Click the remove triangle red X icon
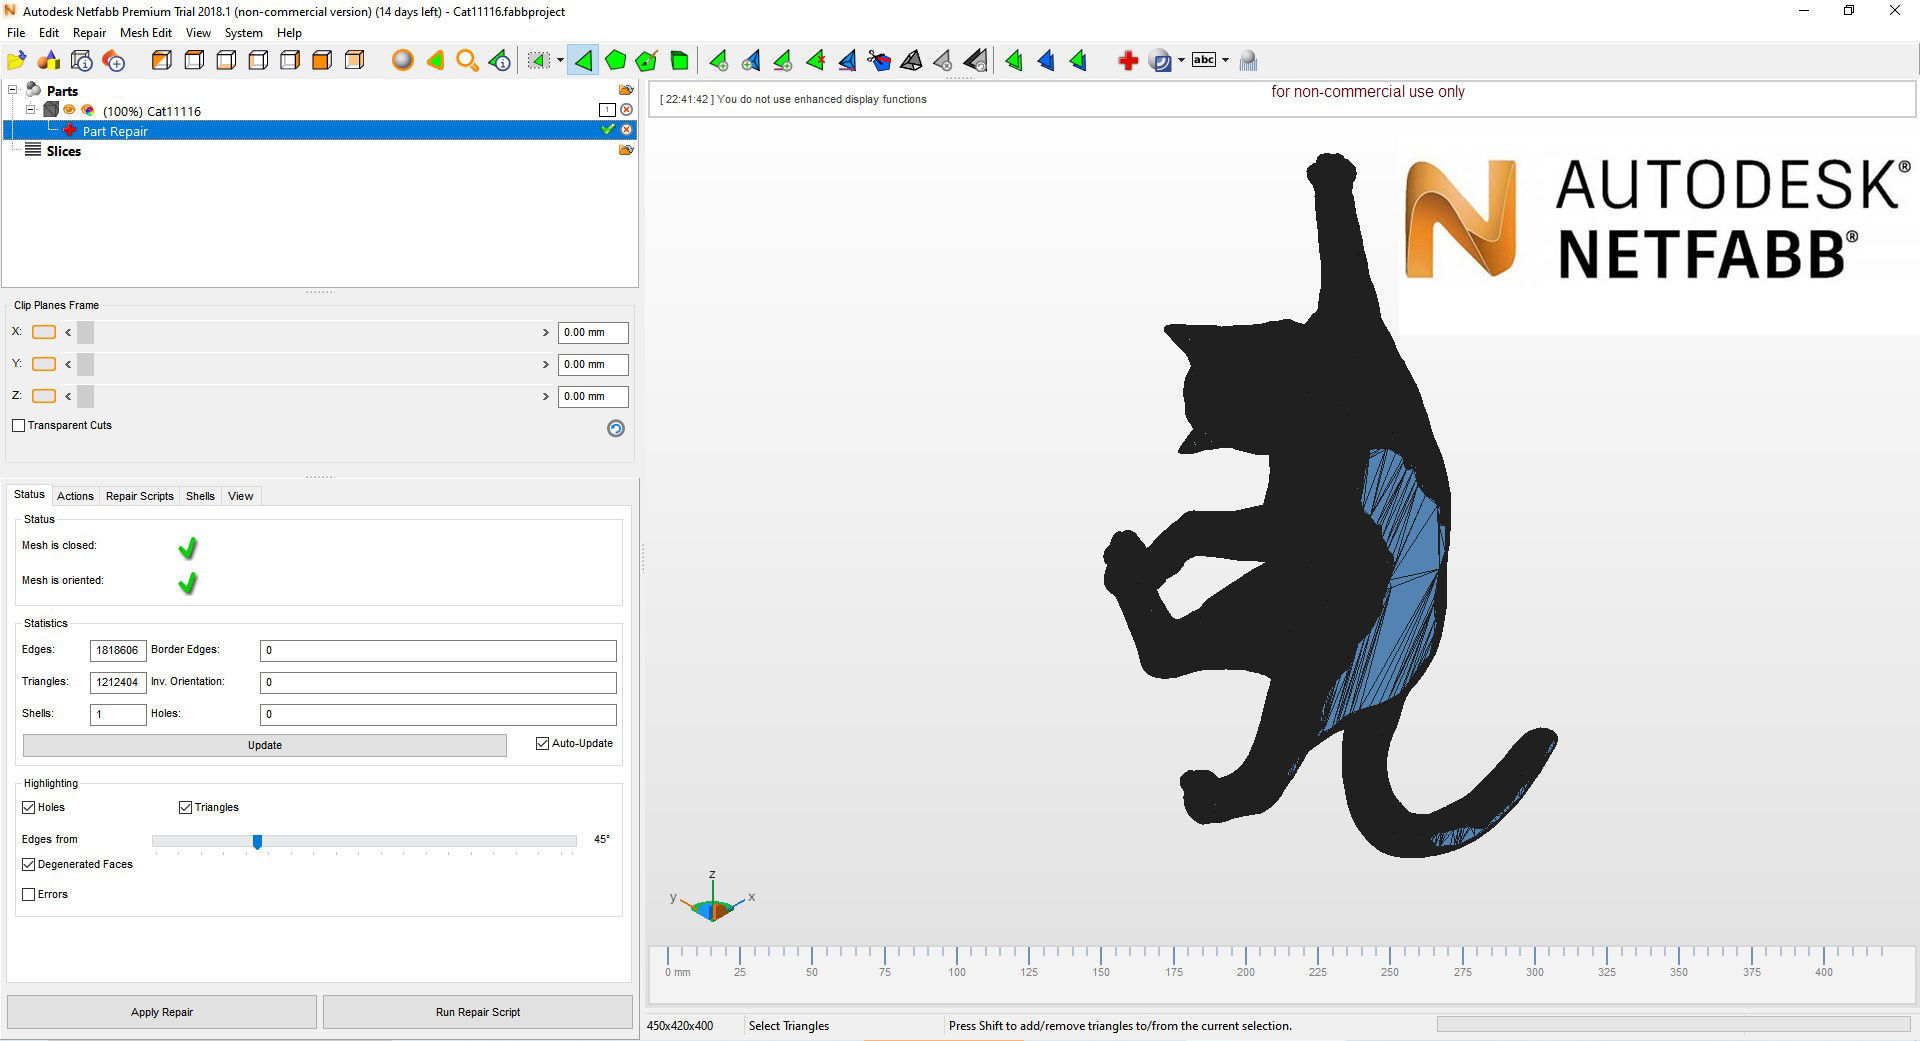 pos(815,61)
